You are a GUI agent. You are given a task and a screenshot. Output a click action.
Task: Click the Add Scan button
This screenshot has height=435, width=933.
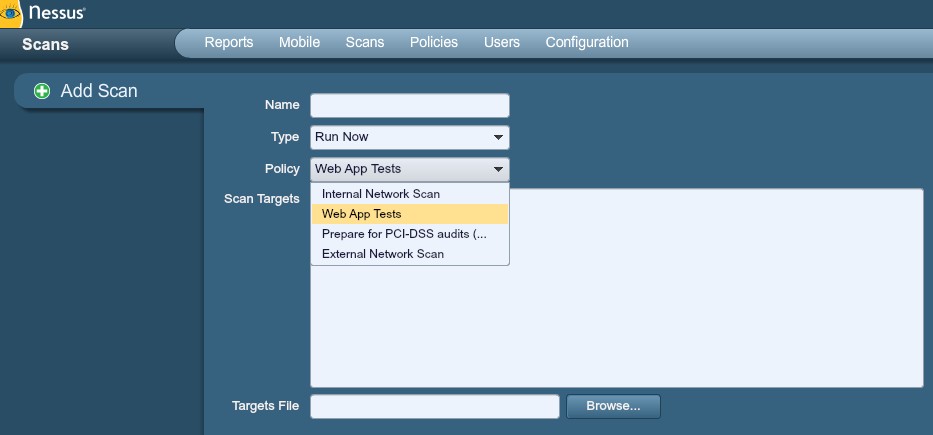pos(109,91)
